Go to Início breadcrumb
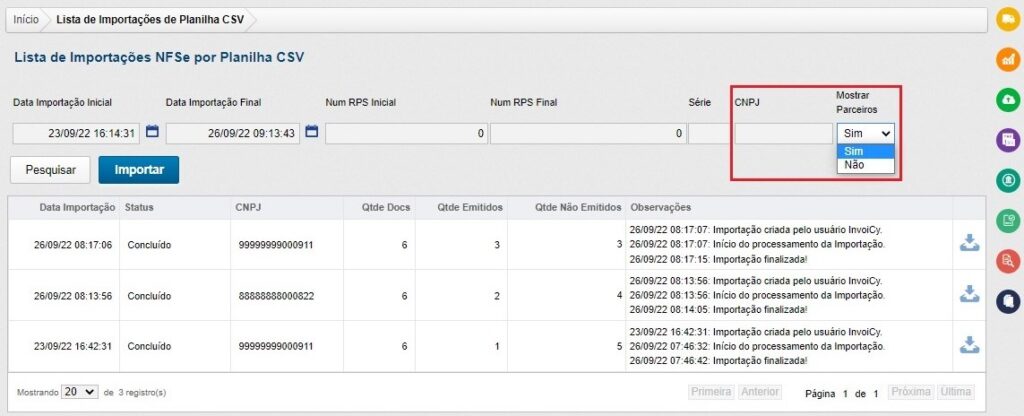 (26, 20)
